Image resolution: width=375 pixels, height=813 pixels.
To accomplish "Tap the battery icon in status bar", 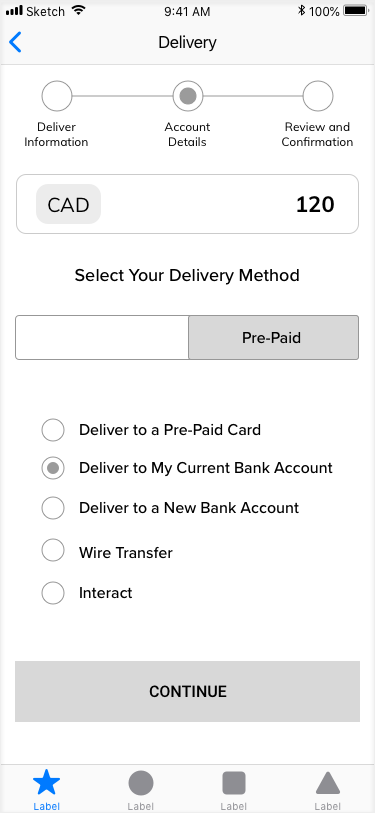I will point(355,10).
